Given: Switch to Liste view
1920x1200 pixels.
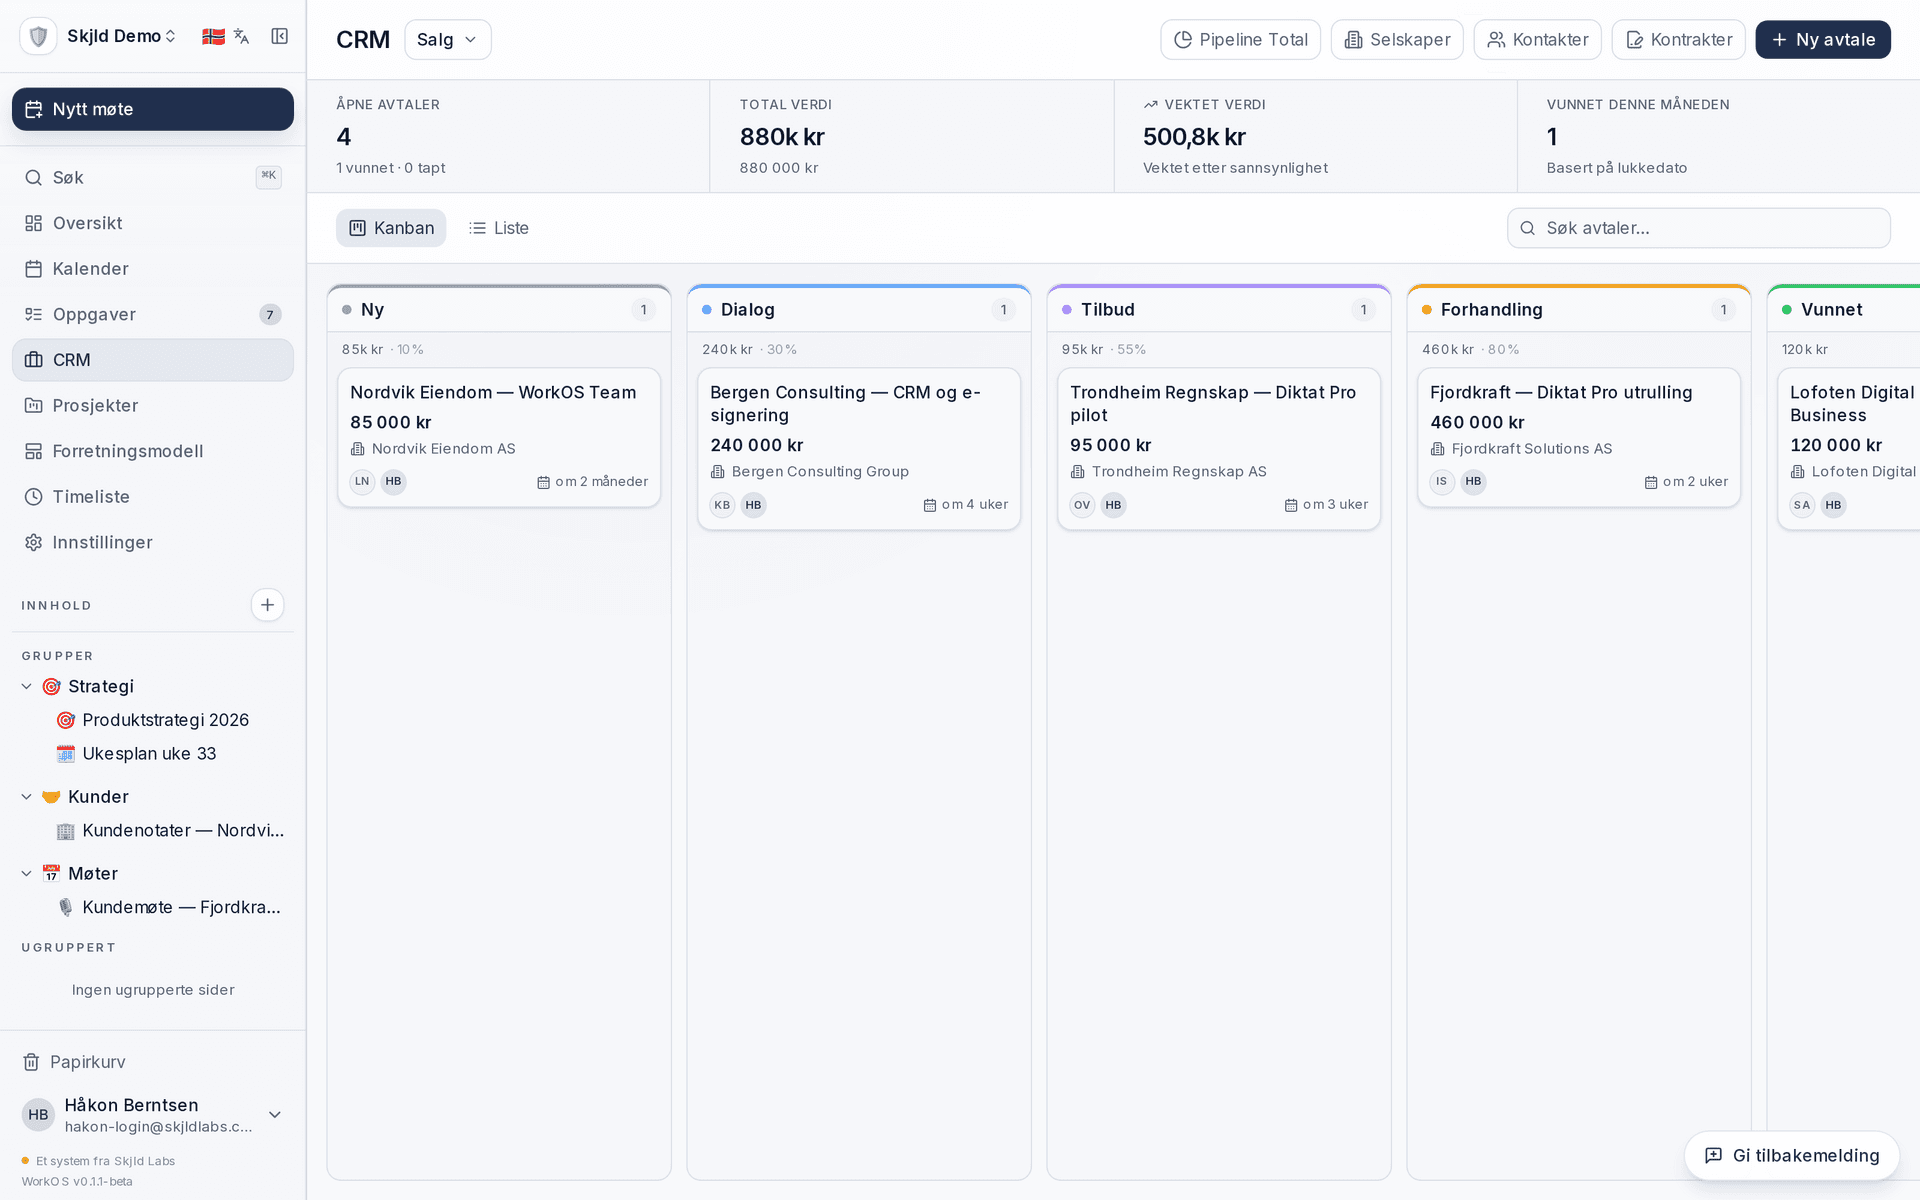Looking at the screenshot, I should pyautogui.click(x=499, y=228).
